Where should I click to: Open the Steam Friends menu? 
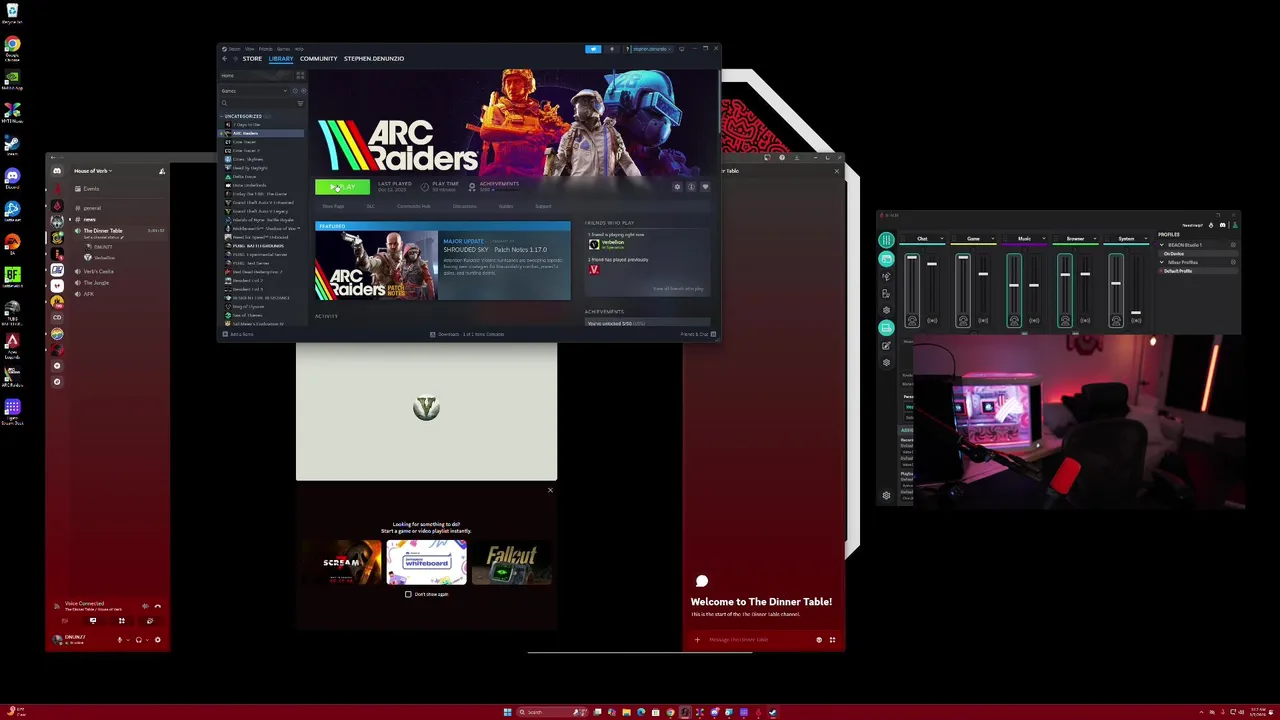pyautogui.click(x=266, y=48)
